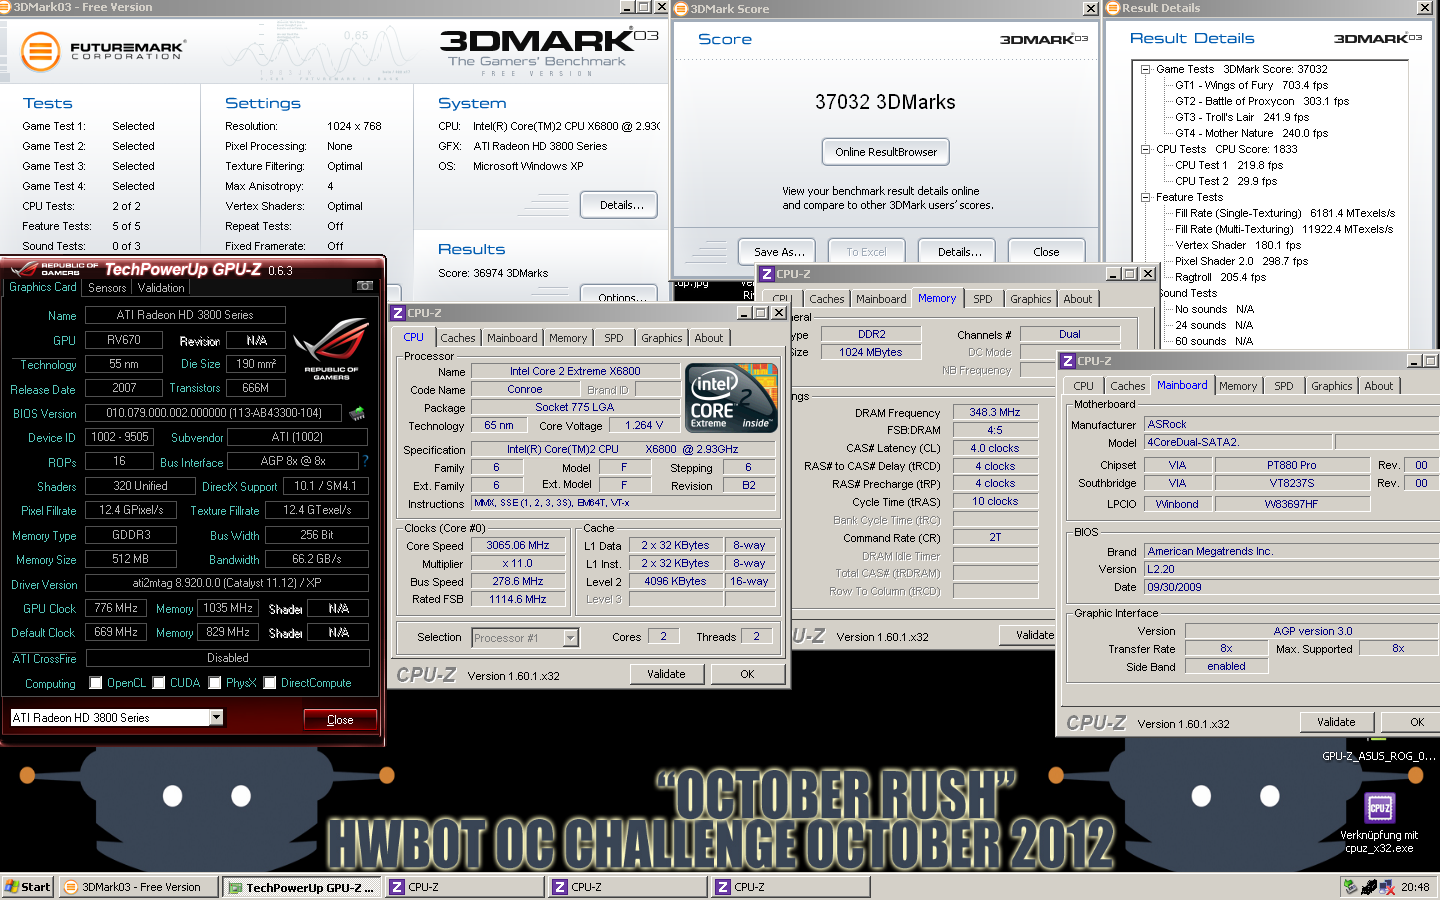Click the Core Speed 3065.06 MHz value

[517, 545]
